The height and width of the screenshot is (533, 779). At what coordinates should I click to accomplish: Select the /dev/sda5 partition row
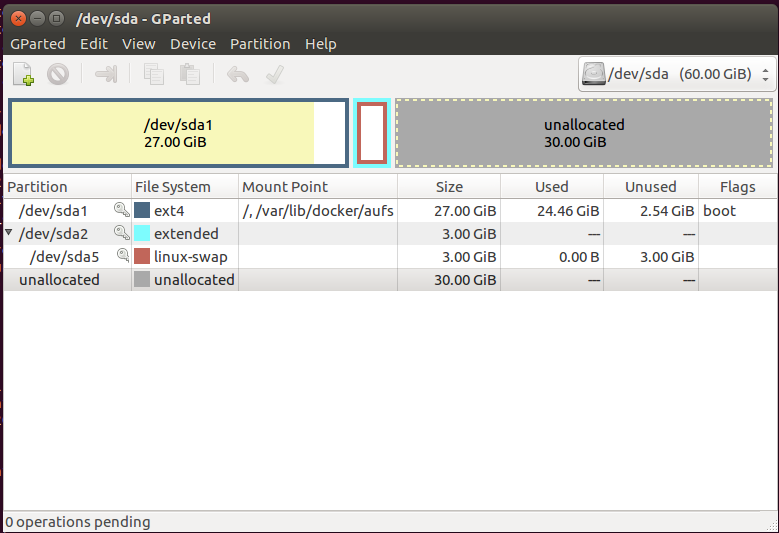click(x=390, y=257)
